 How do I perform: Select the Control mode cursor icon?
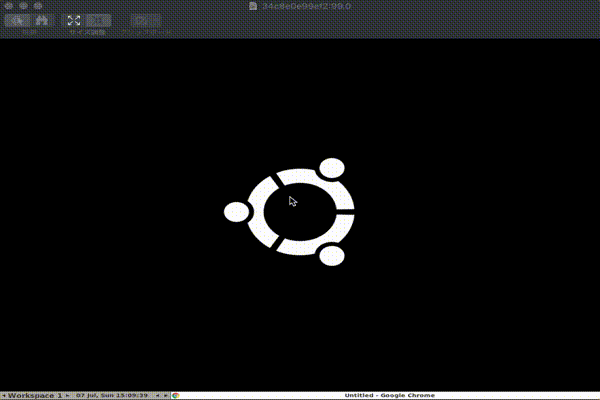coord(17,20)
